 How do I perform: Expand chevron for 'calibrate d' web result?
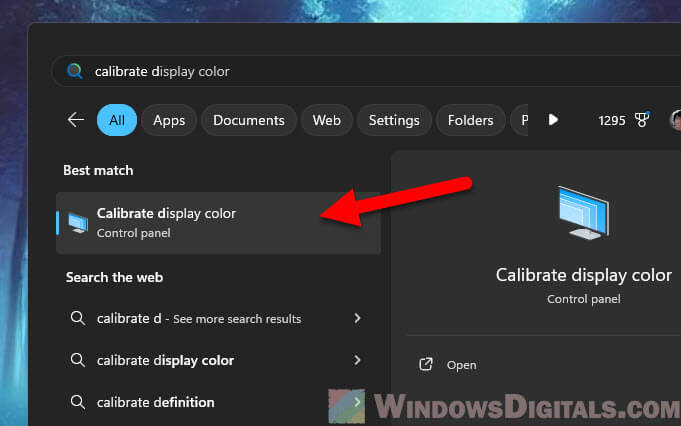coord(357,318)
